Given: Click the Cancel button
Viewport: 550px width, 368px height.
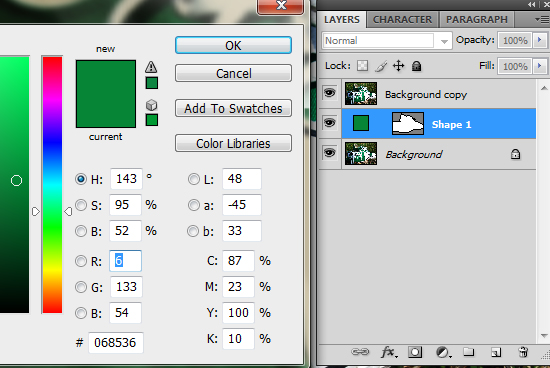Looking at the screenshot, I should (233, 73).
